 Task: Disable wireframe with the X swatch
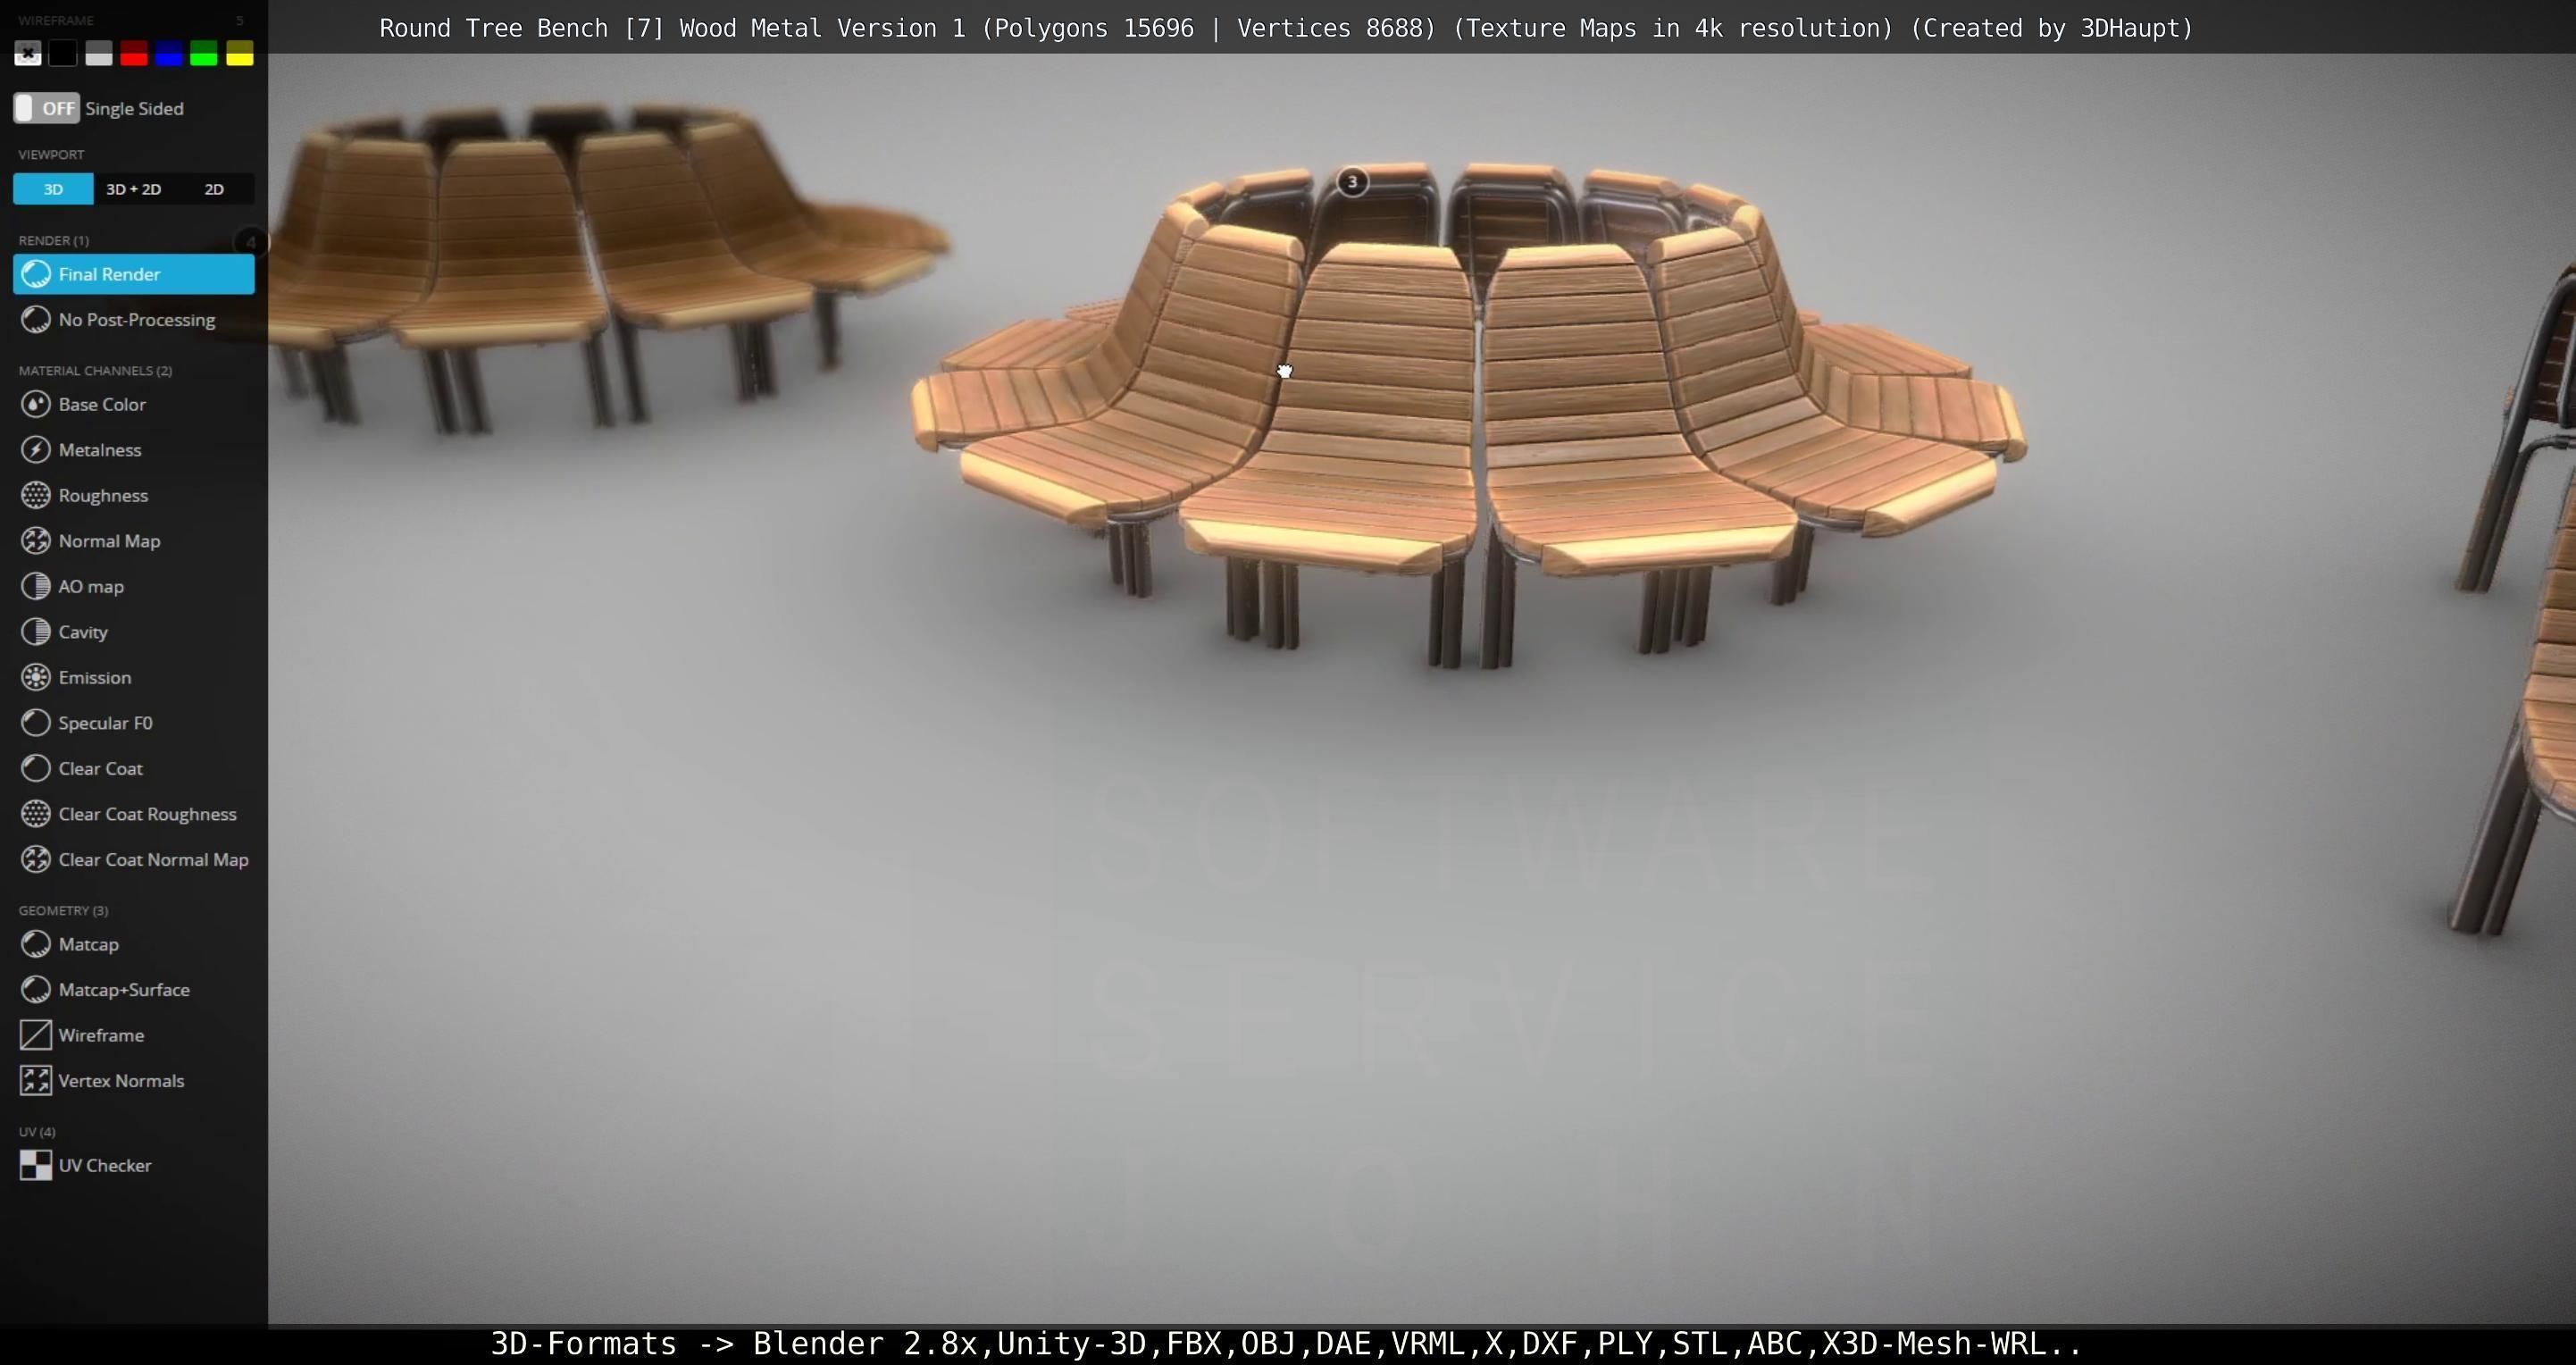click(x=28, y=53)
